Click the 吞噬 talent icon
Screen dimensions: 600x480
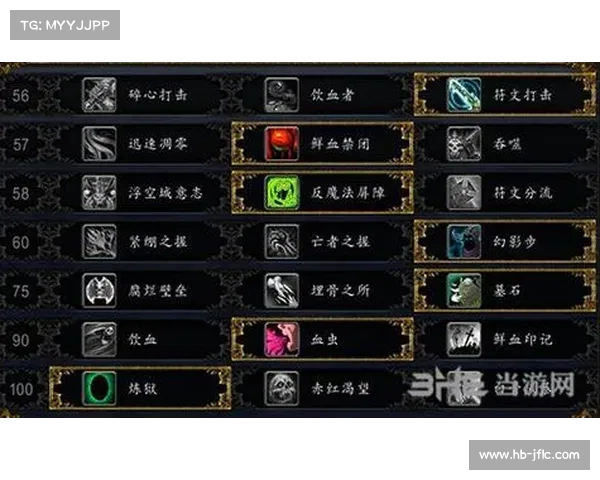click(464, 144)
